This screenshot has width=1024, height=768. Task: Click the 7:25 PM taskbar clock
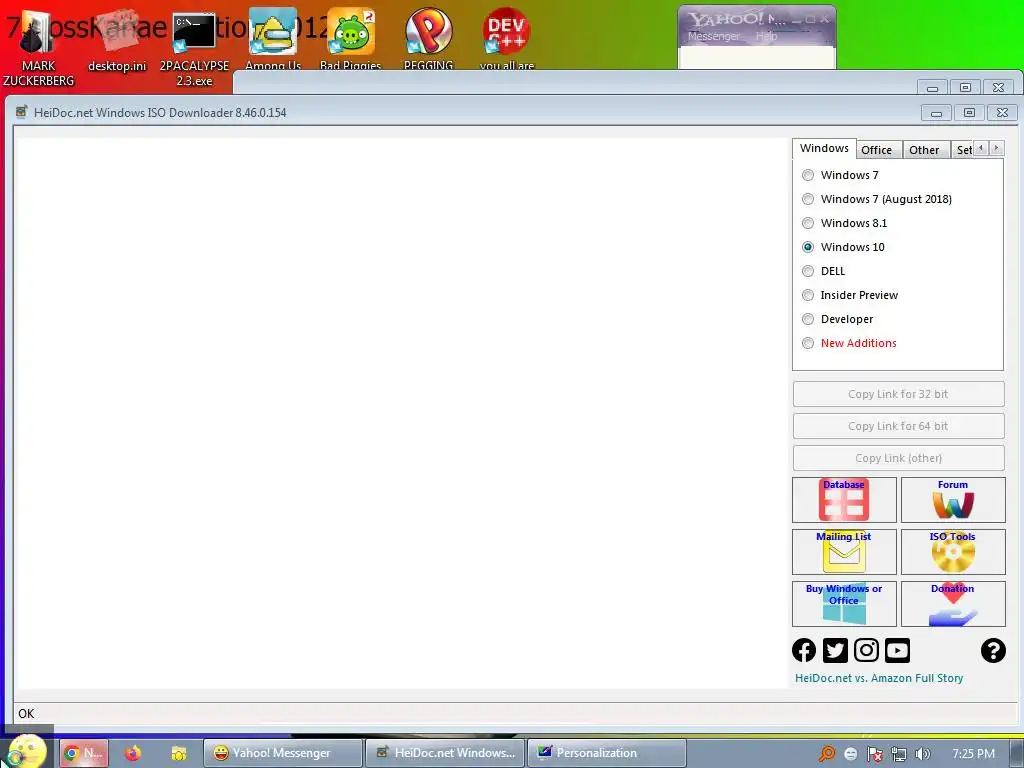click(x=973, y=754)
